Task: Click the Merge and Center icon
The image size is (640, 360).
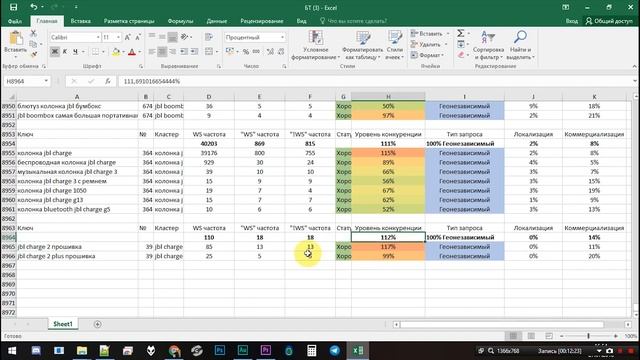Action: click(x=209, y=51)
